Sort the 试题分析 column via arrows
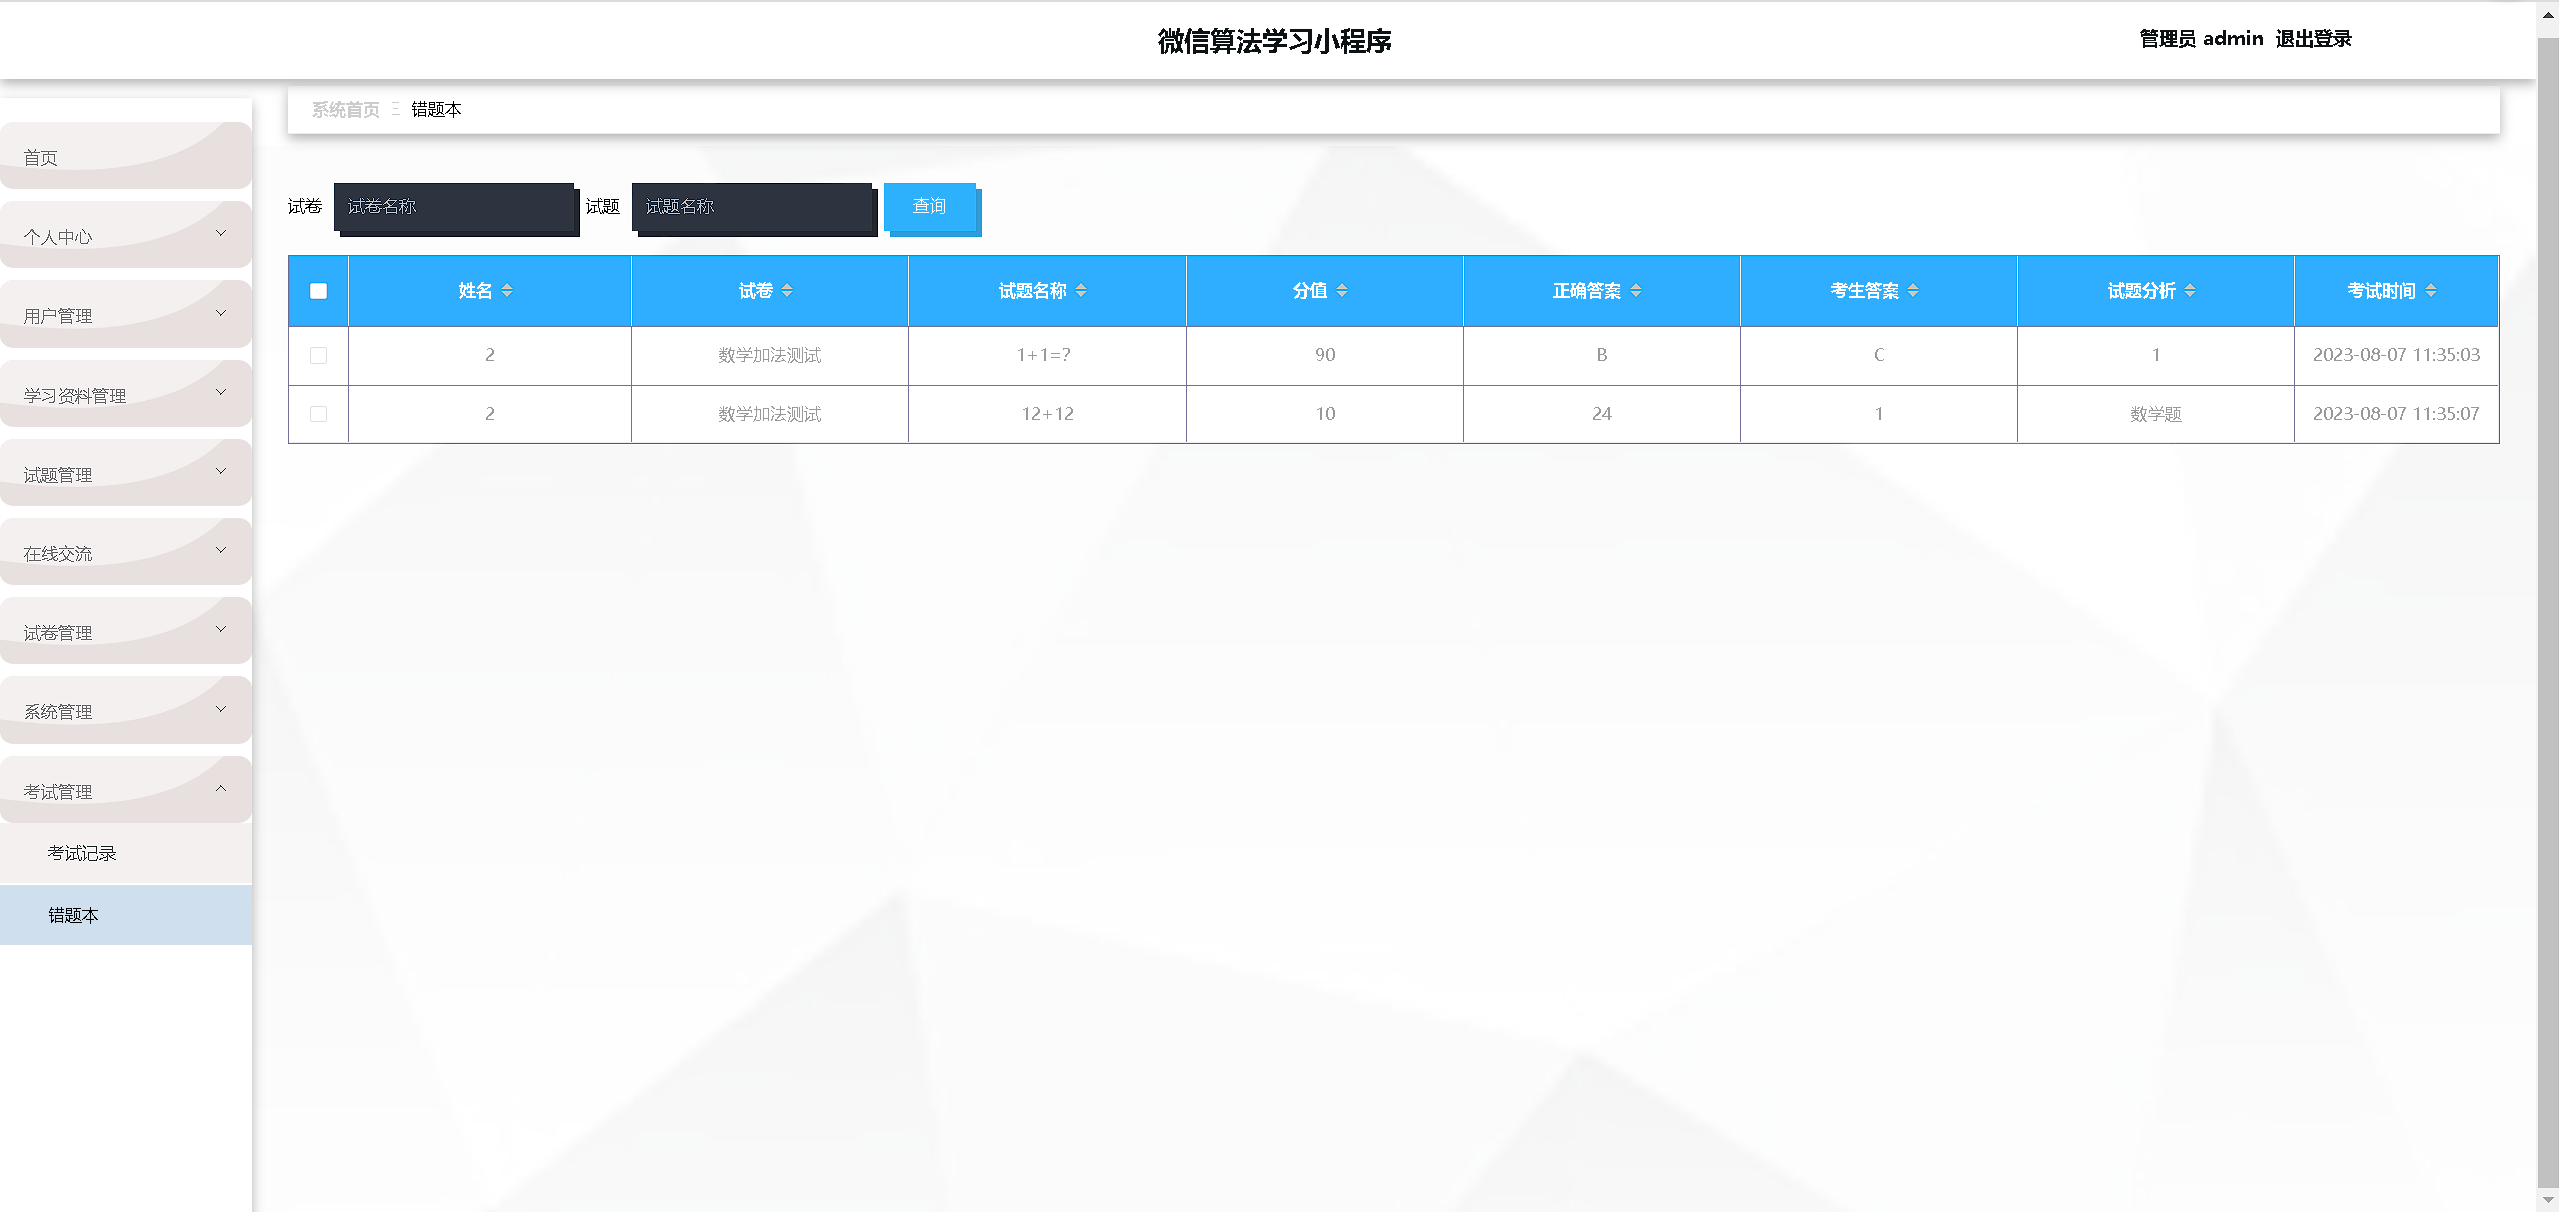Image resolution: width=2559 pixels, height=1212 pixels. [2190, 291]
